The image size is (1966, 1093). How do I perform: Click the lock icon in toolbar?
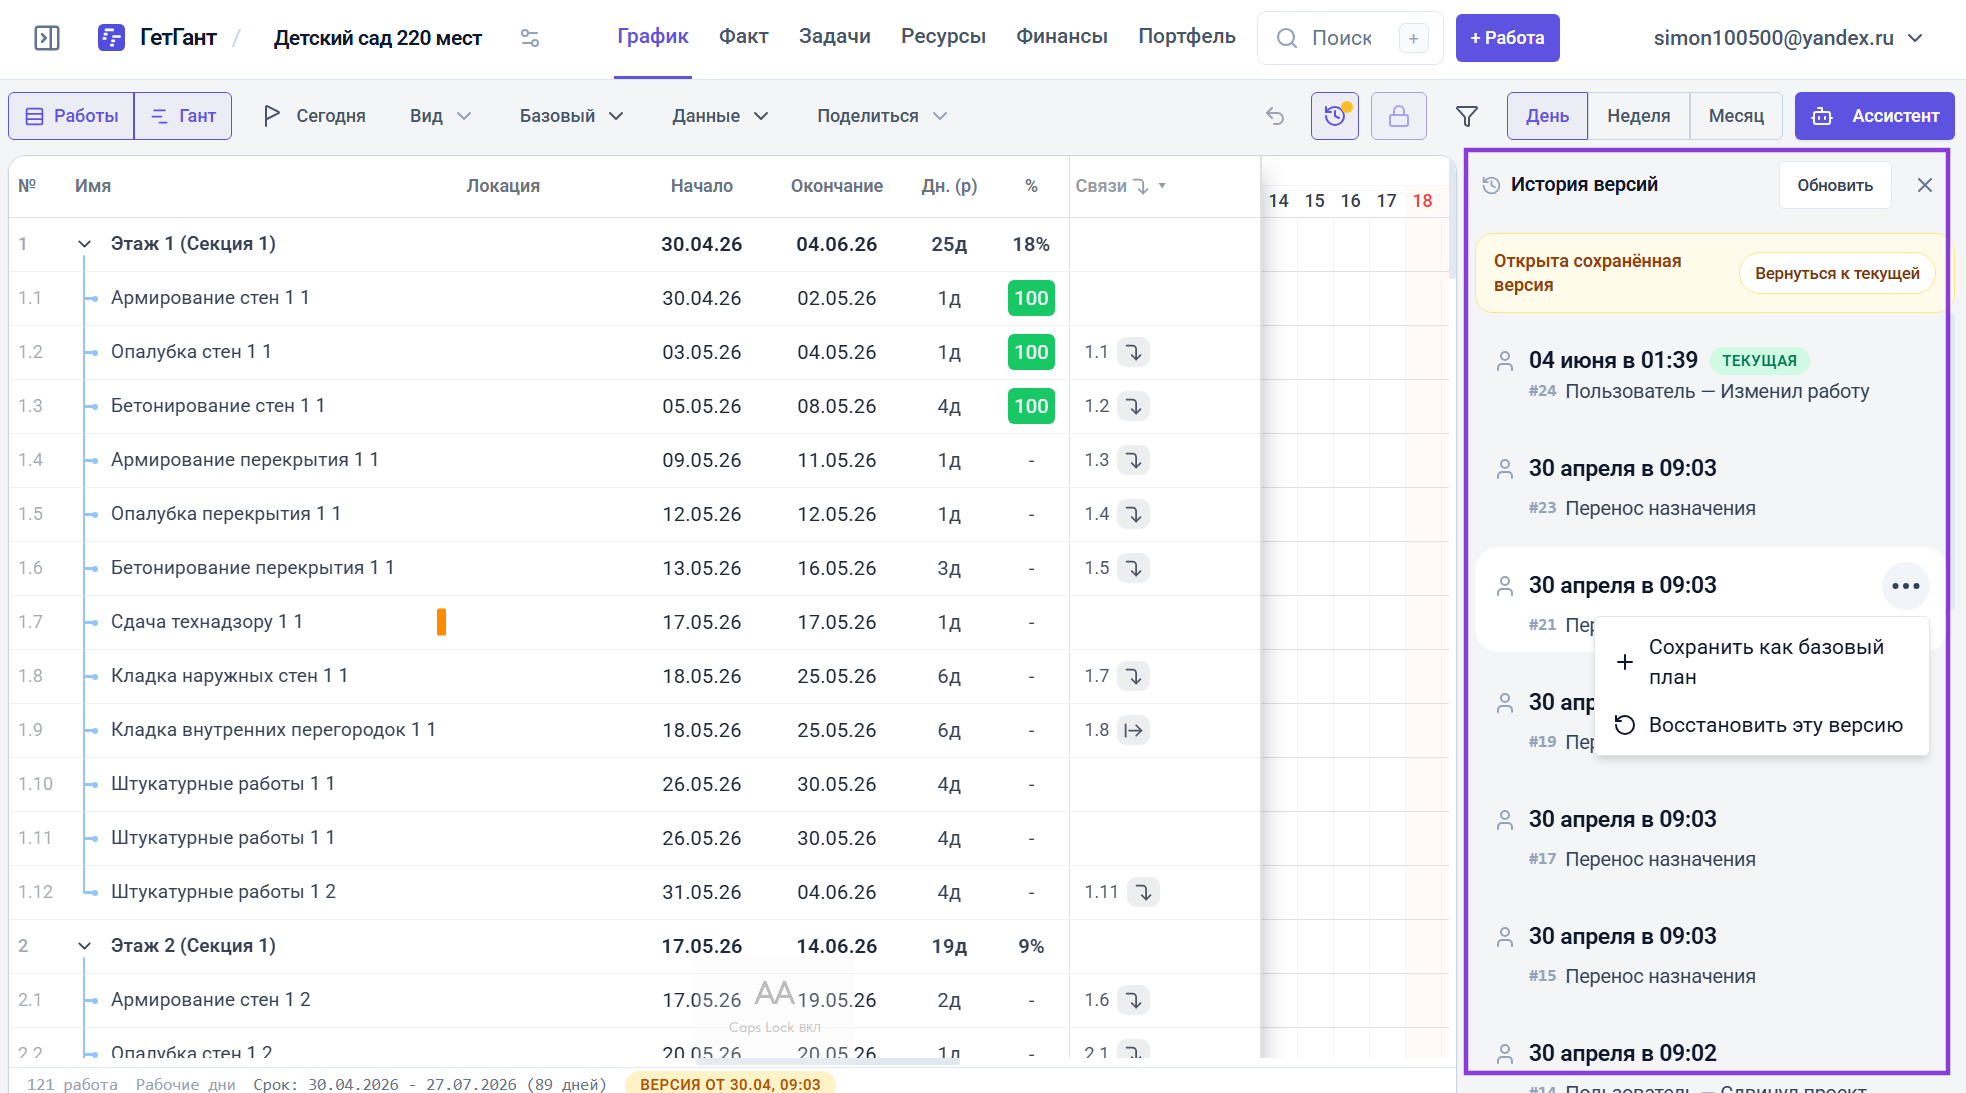(1399, 116)
